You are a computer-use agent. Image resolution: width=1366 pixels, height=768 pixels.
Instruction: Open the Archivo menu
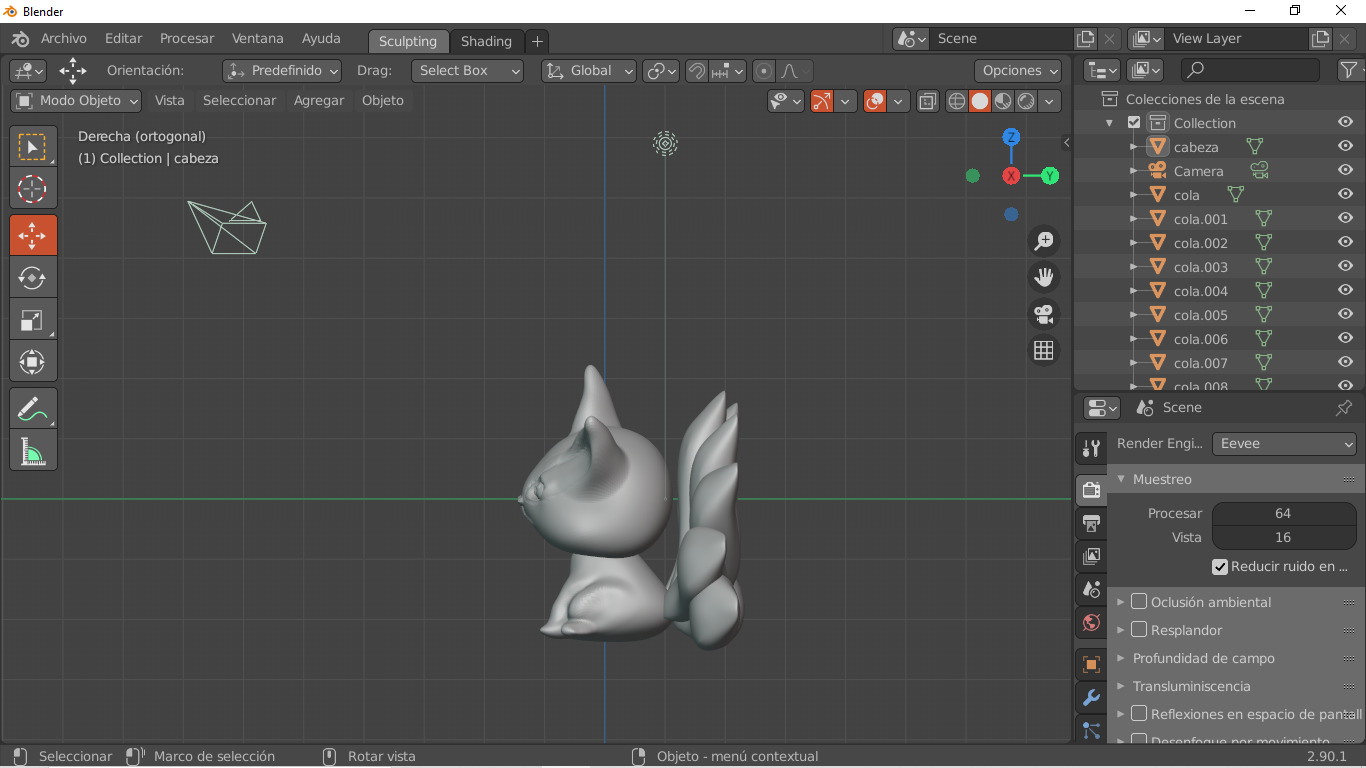[64, 39]
